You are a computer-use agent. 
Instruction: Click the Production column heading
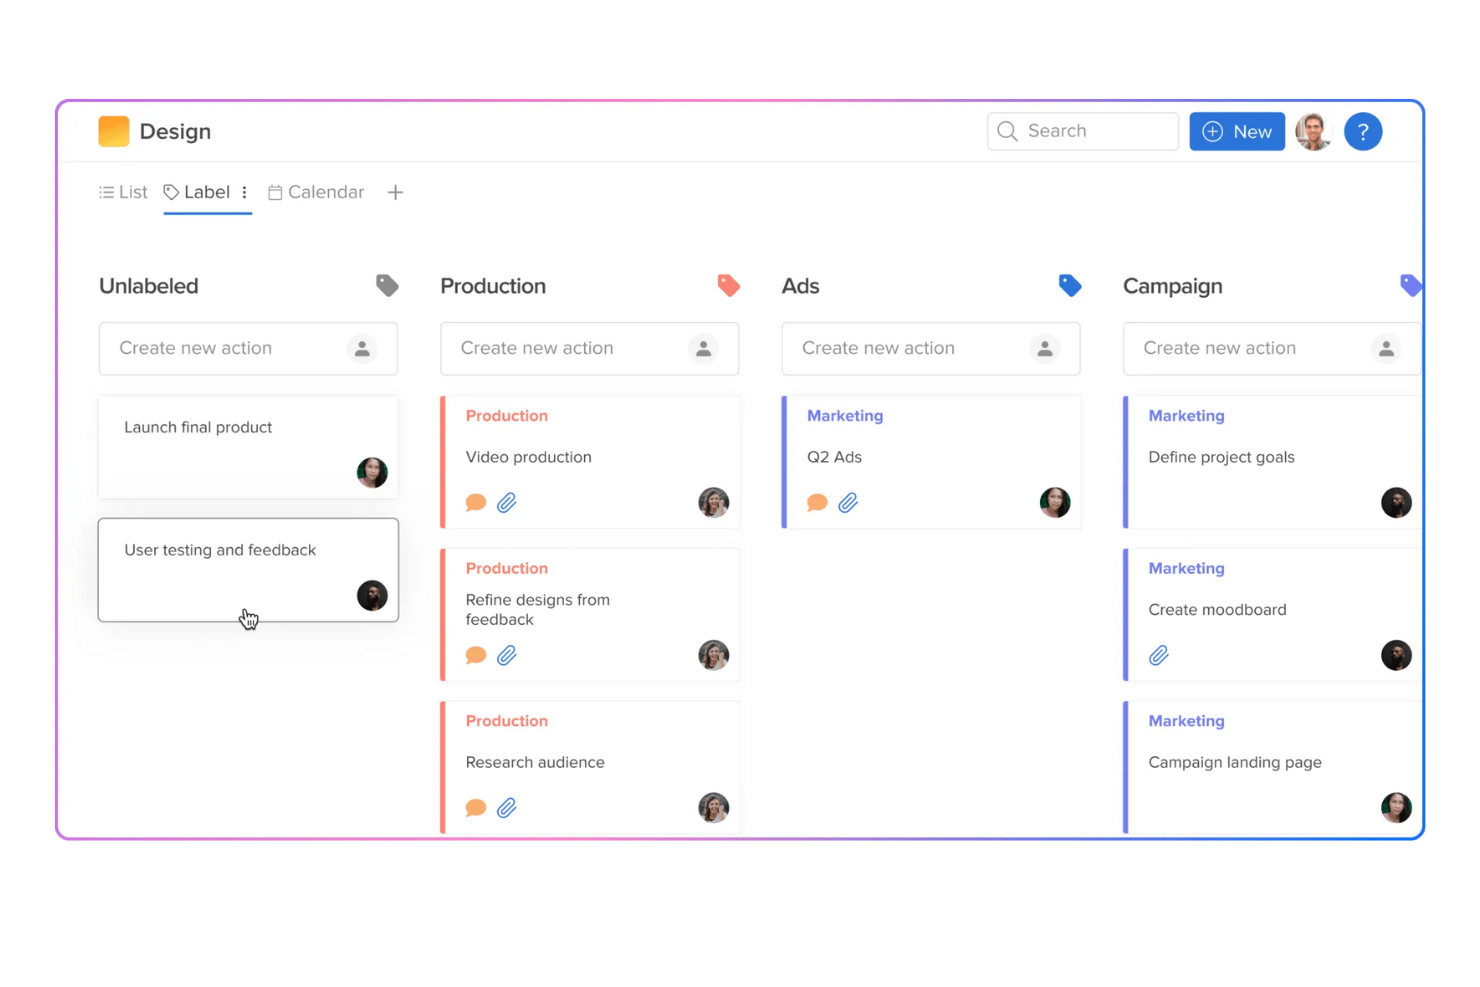pyautogui.click(x=493, y=286)
